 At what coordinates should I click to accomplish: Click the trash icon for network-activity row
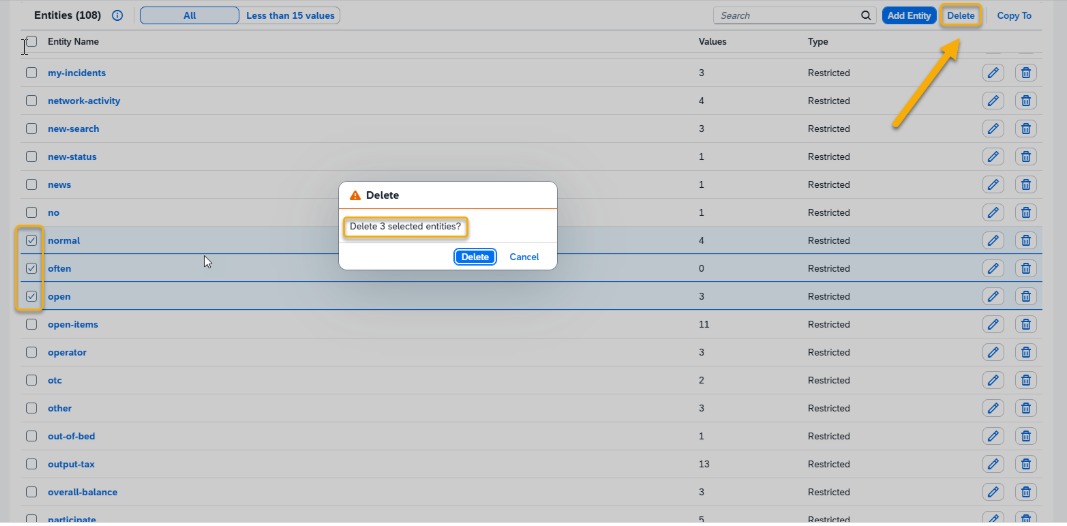pos(1026,101)
